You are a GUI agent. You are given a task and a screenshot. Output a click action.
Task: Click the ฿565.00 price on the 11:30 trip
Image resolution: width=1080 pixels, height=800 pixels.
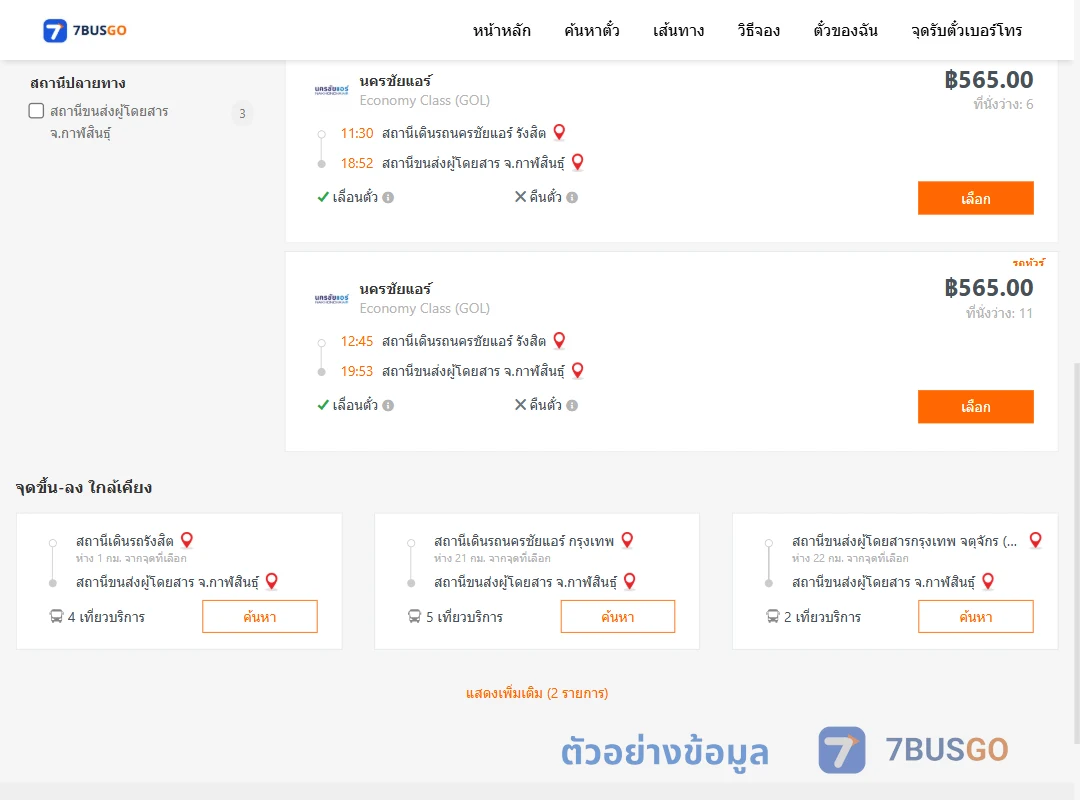point(988,80)
